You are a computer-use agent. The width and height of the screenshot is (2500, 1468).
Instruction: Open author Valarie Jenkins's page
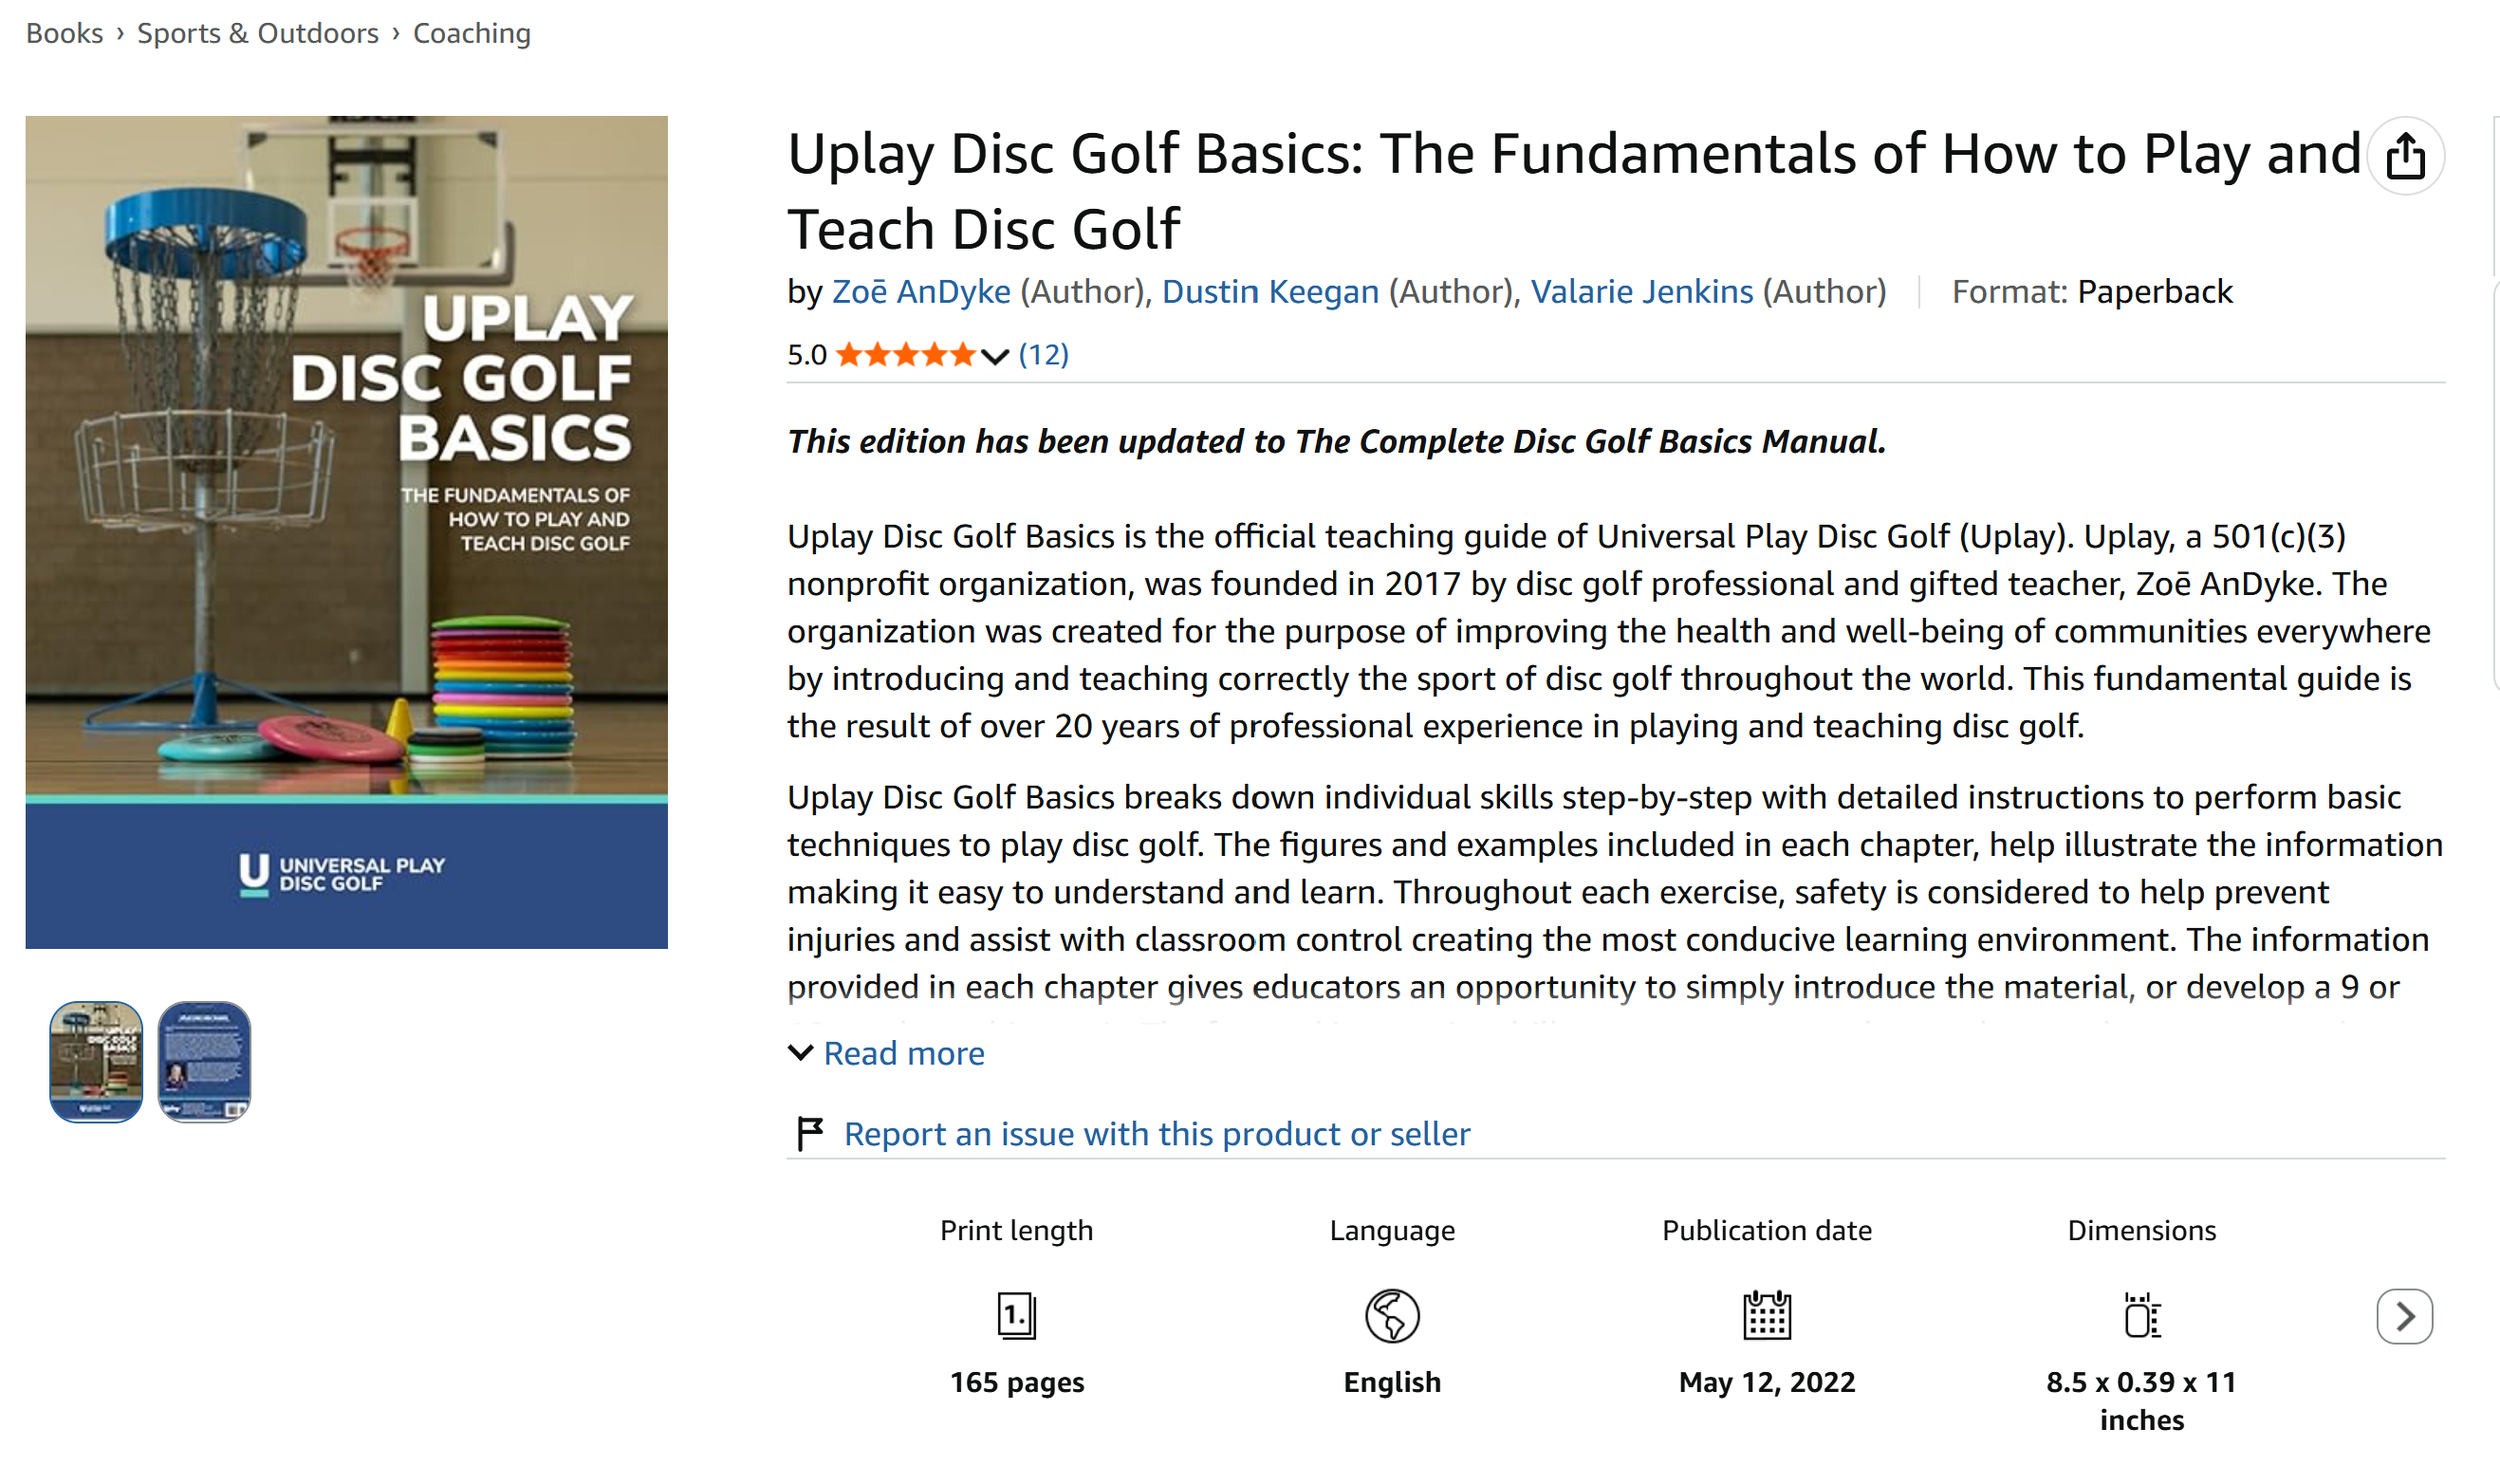pos(1641,291)
